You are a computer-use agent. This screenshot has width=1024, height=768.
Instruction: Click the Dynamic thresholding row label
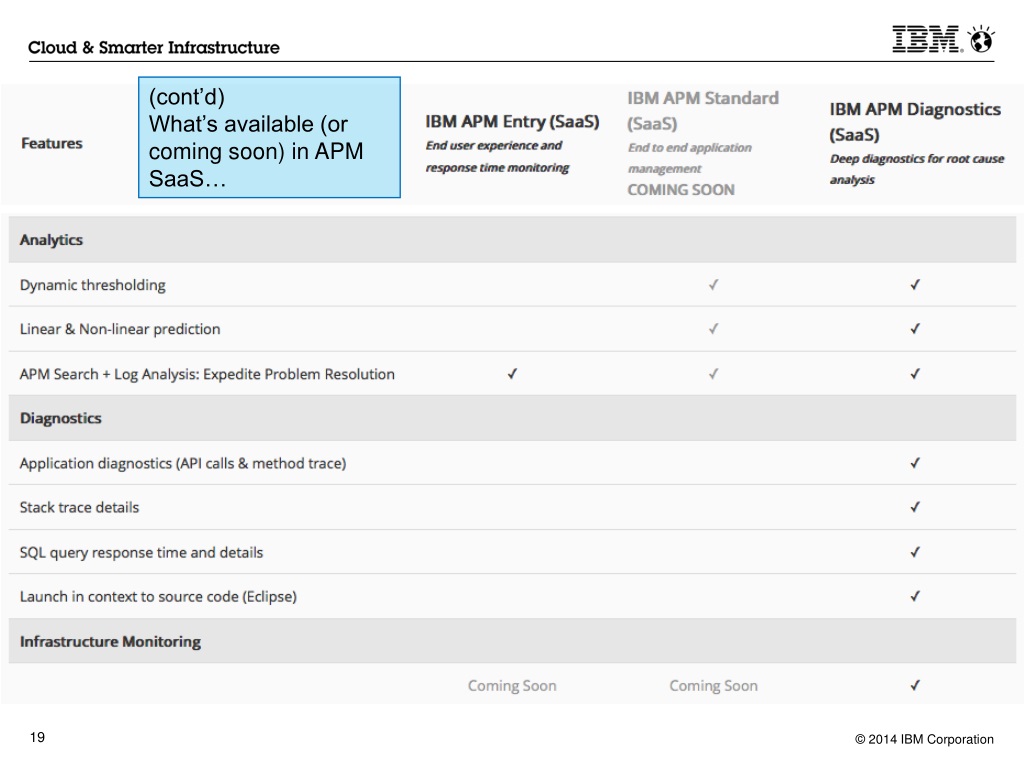click(x=93, y=285)
